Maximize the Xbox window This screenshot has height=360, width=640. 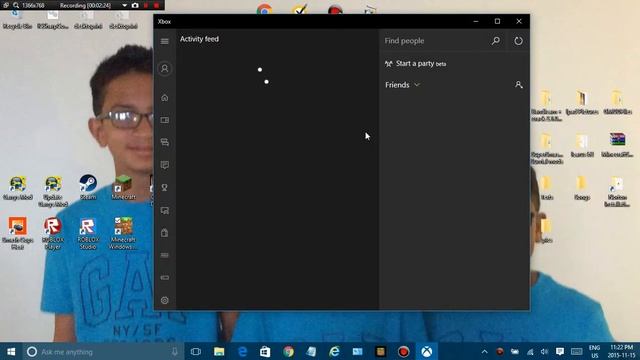point(497,21)
